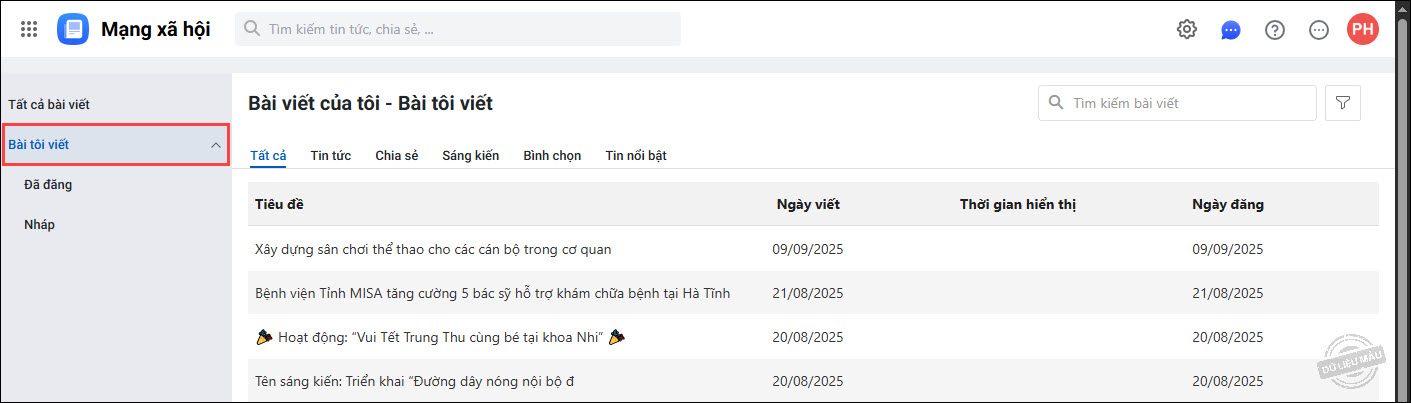Image resolution: width=1411 pixels, height=403 pixels.
Task: Select Tất cả bài viết in sidebar
Action: pos(55,104)
